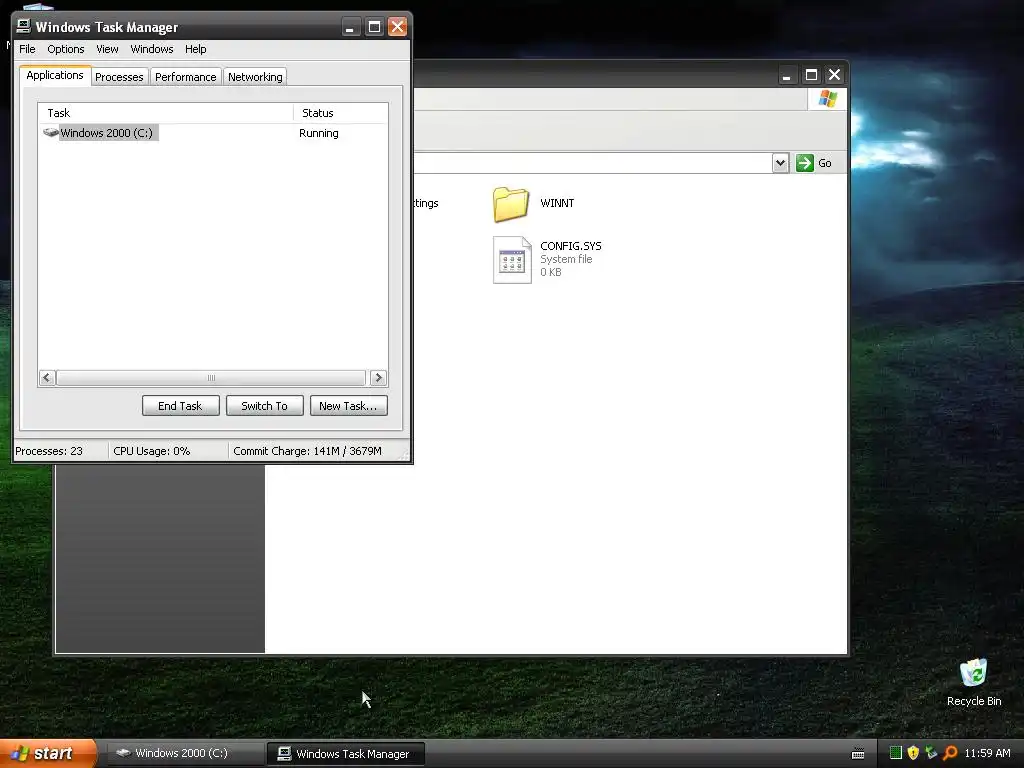Open the Options menu in Task Manager
Screen dimensions: 1024x768
pos(65,49)
